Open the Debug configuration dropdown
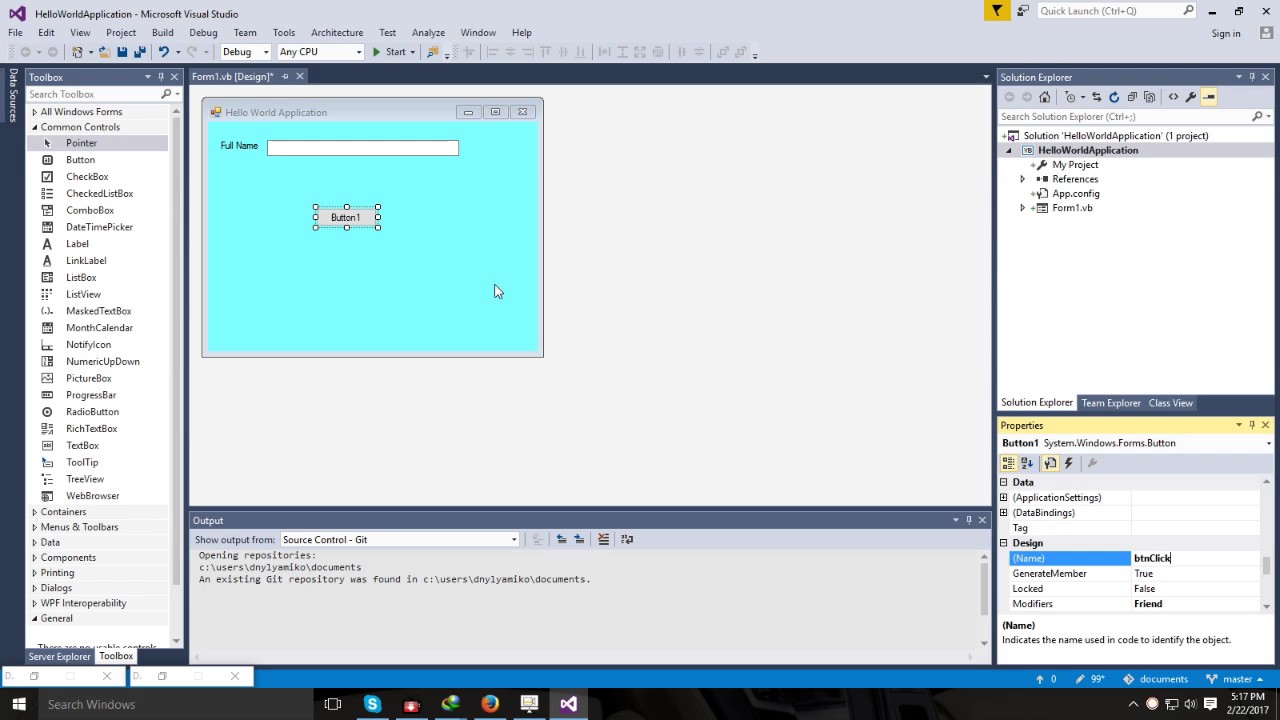Viewport: 1280px width, 720px height. pos(245,52)
